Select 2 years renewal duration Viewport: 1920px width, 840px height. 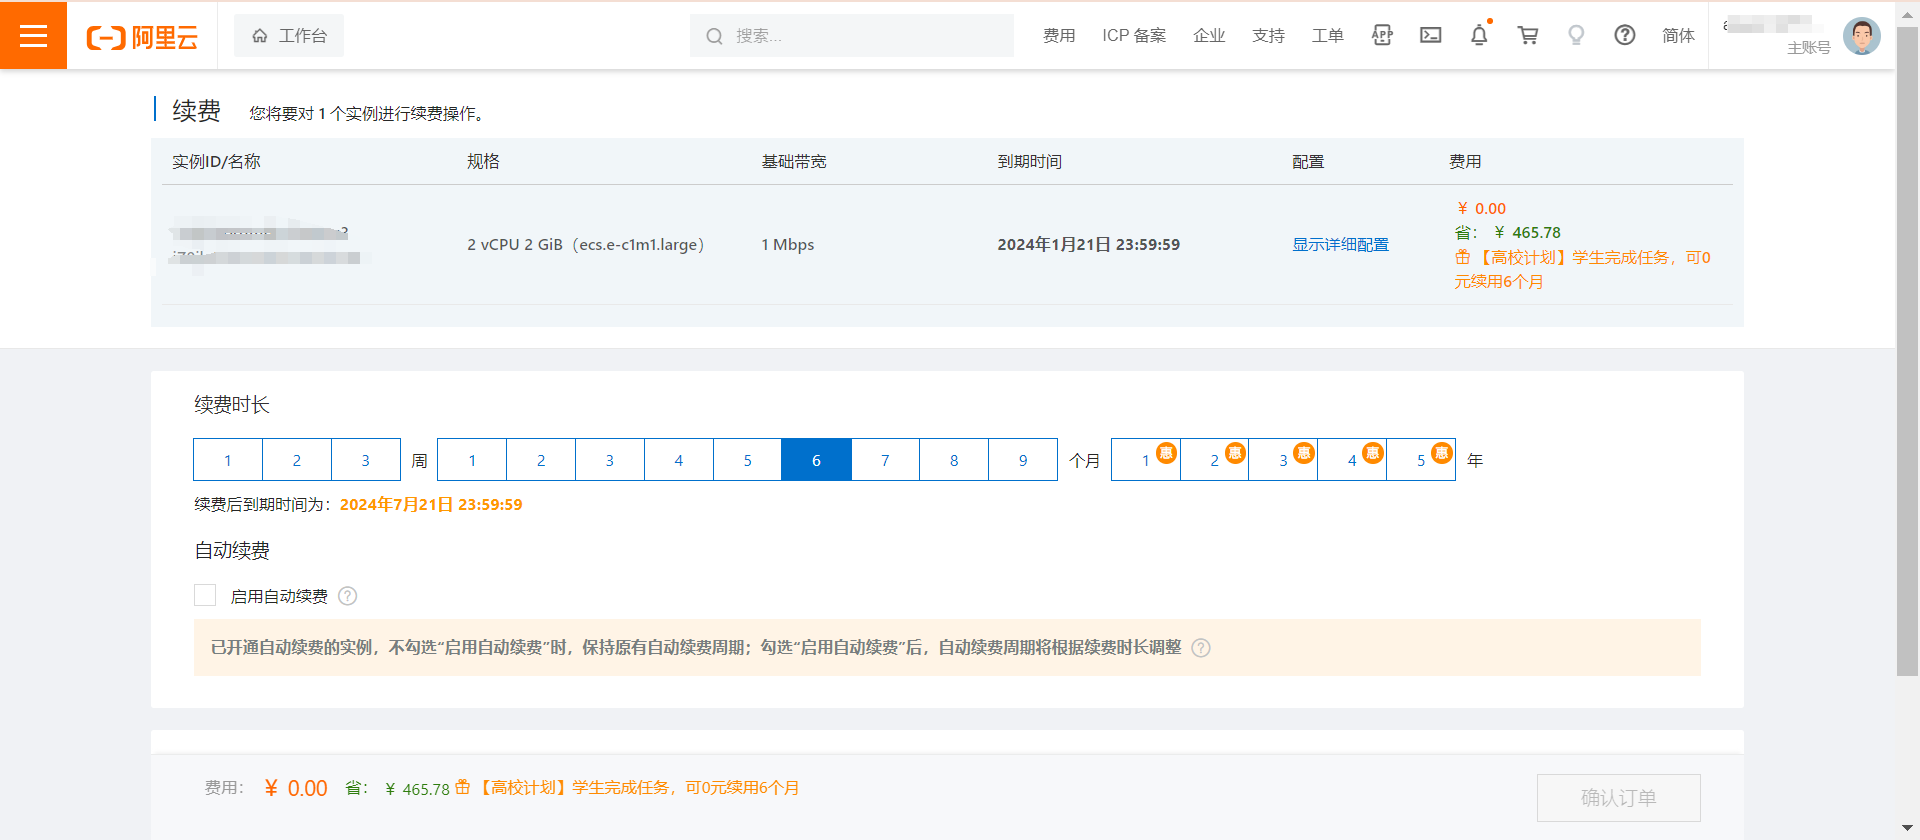pos(1215,460)
